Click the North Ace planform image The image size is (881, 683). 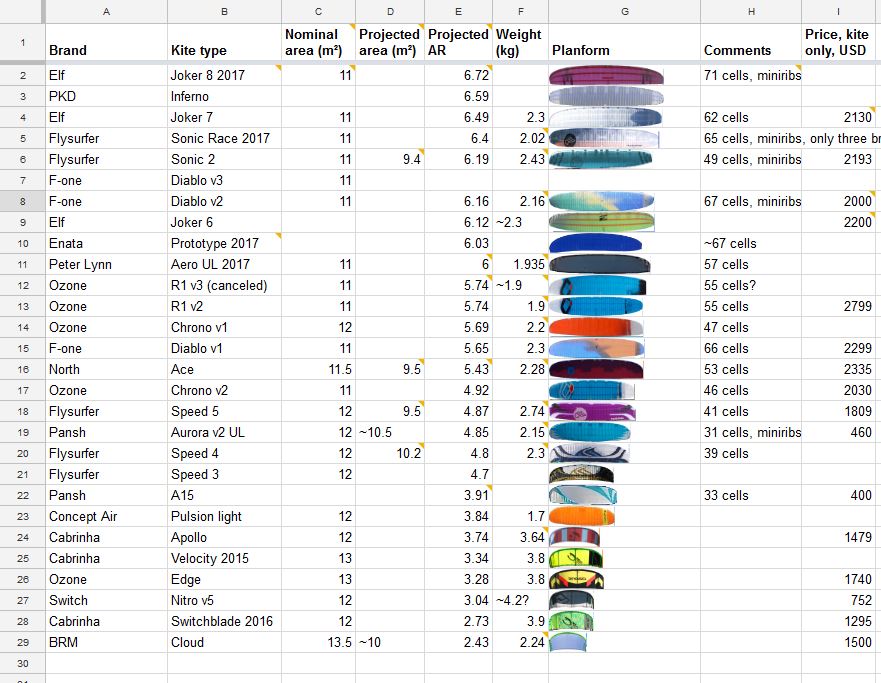click(596, 369)
